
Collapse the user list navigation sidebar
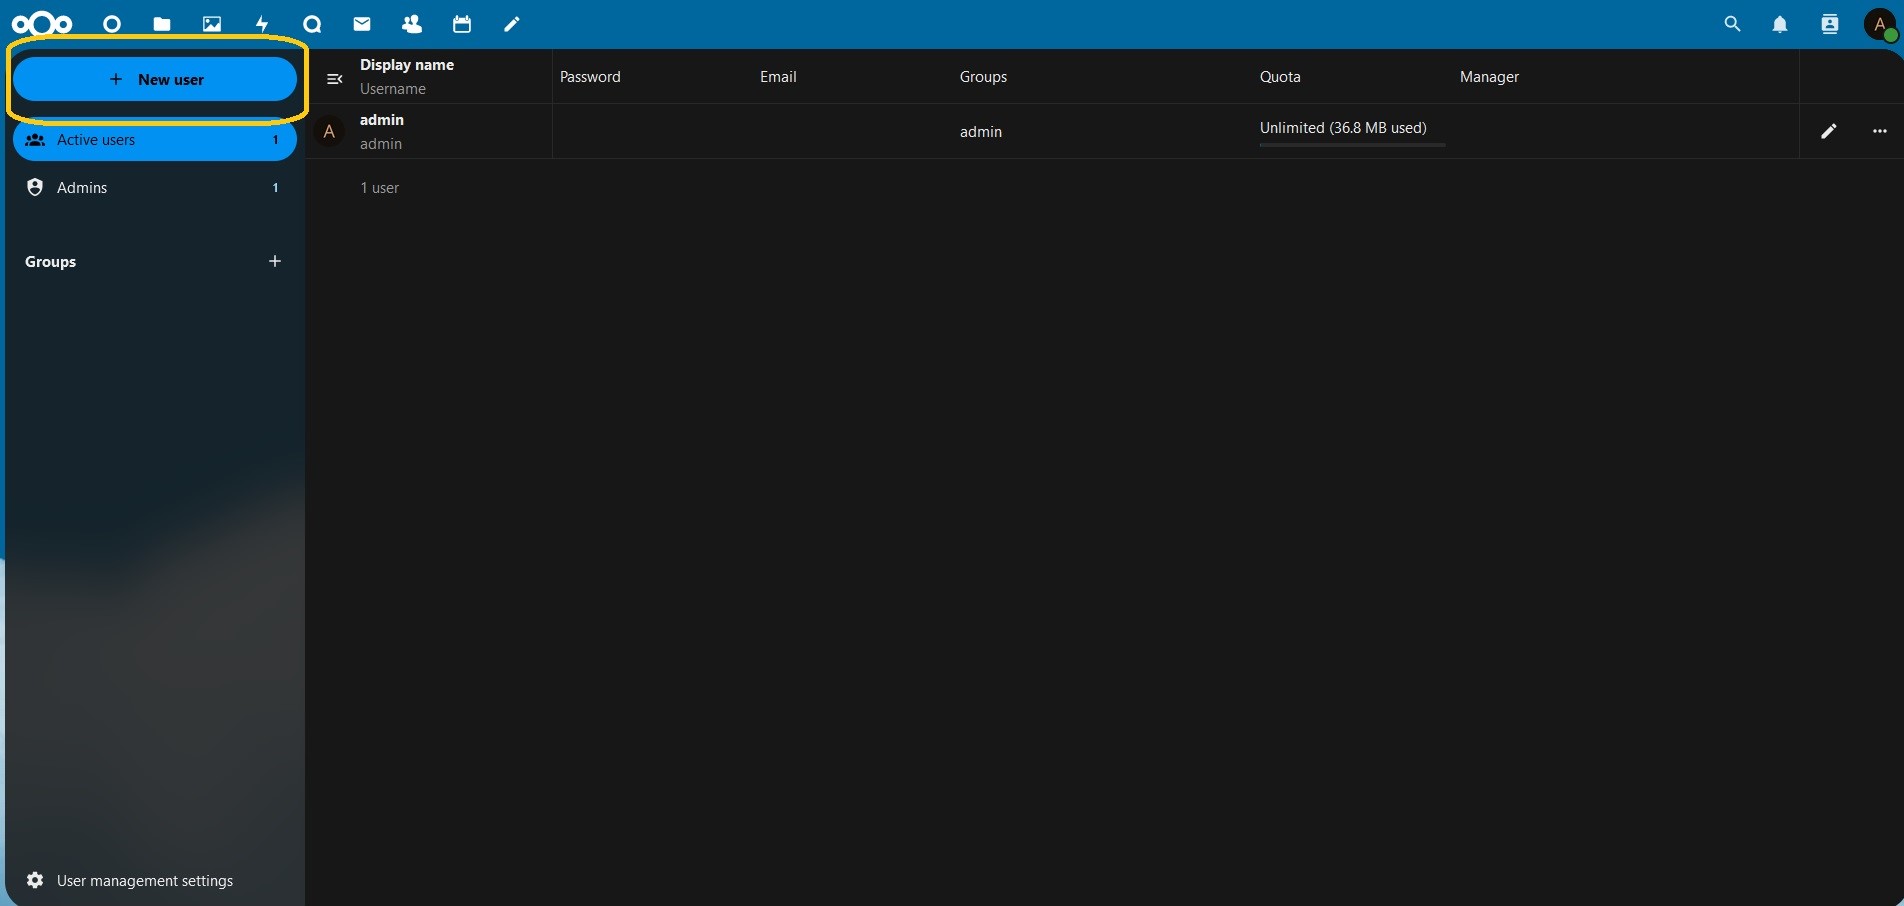[336, 77]
